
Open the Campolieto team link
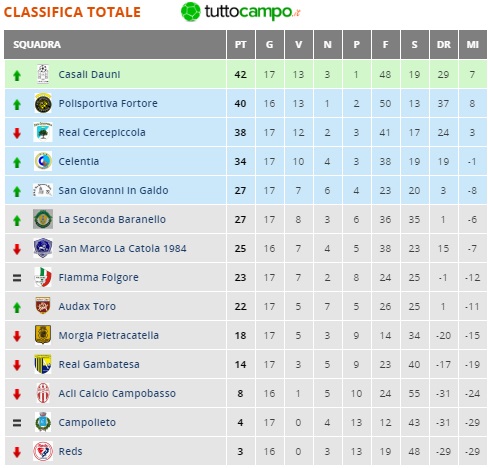(x=87, y=422)
